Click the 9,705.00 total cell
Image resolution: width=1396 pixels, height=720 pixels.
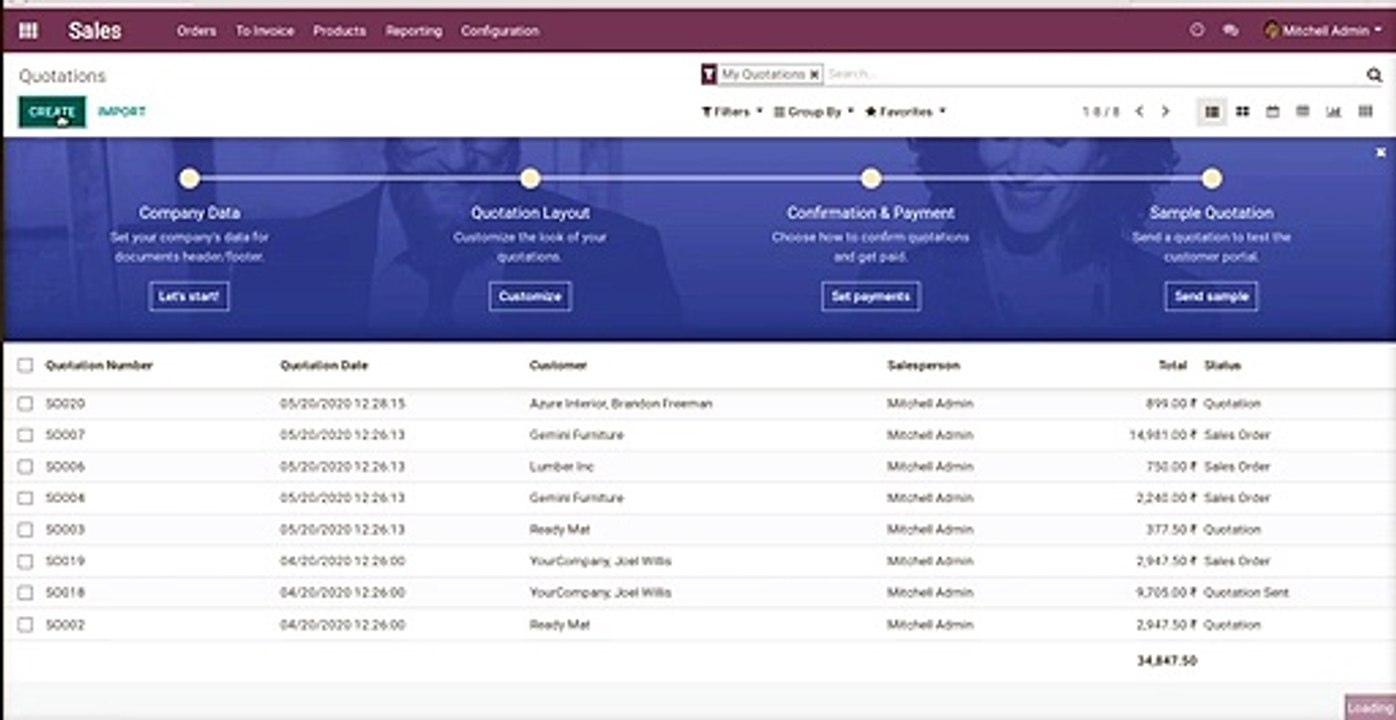(x=1167, y=593)
